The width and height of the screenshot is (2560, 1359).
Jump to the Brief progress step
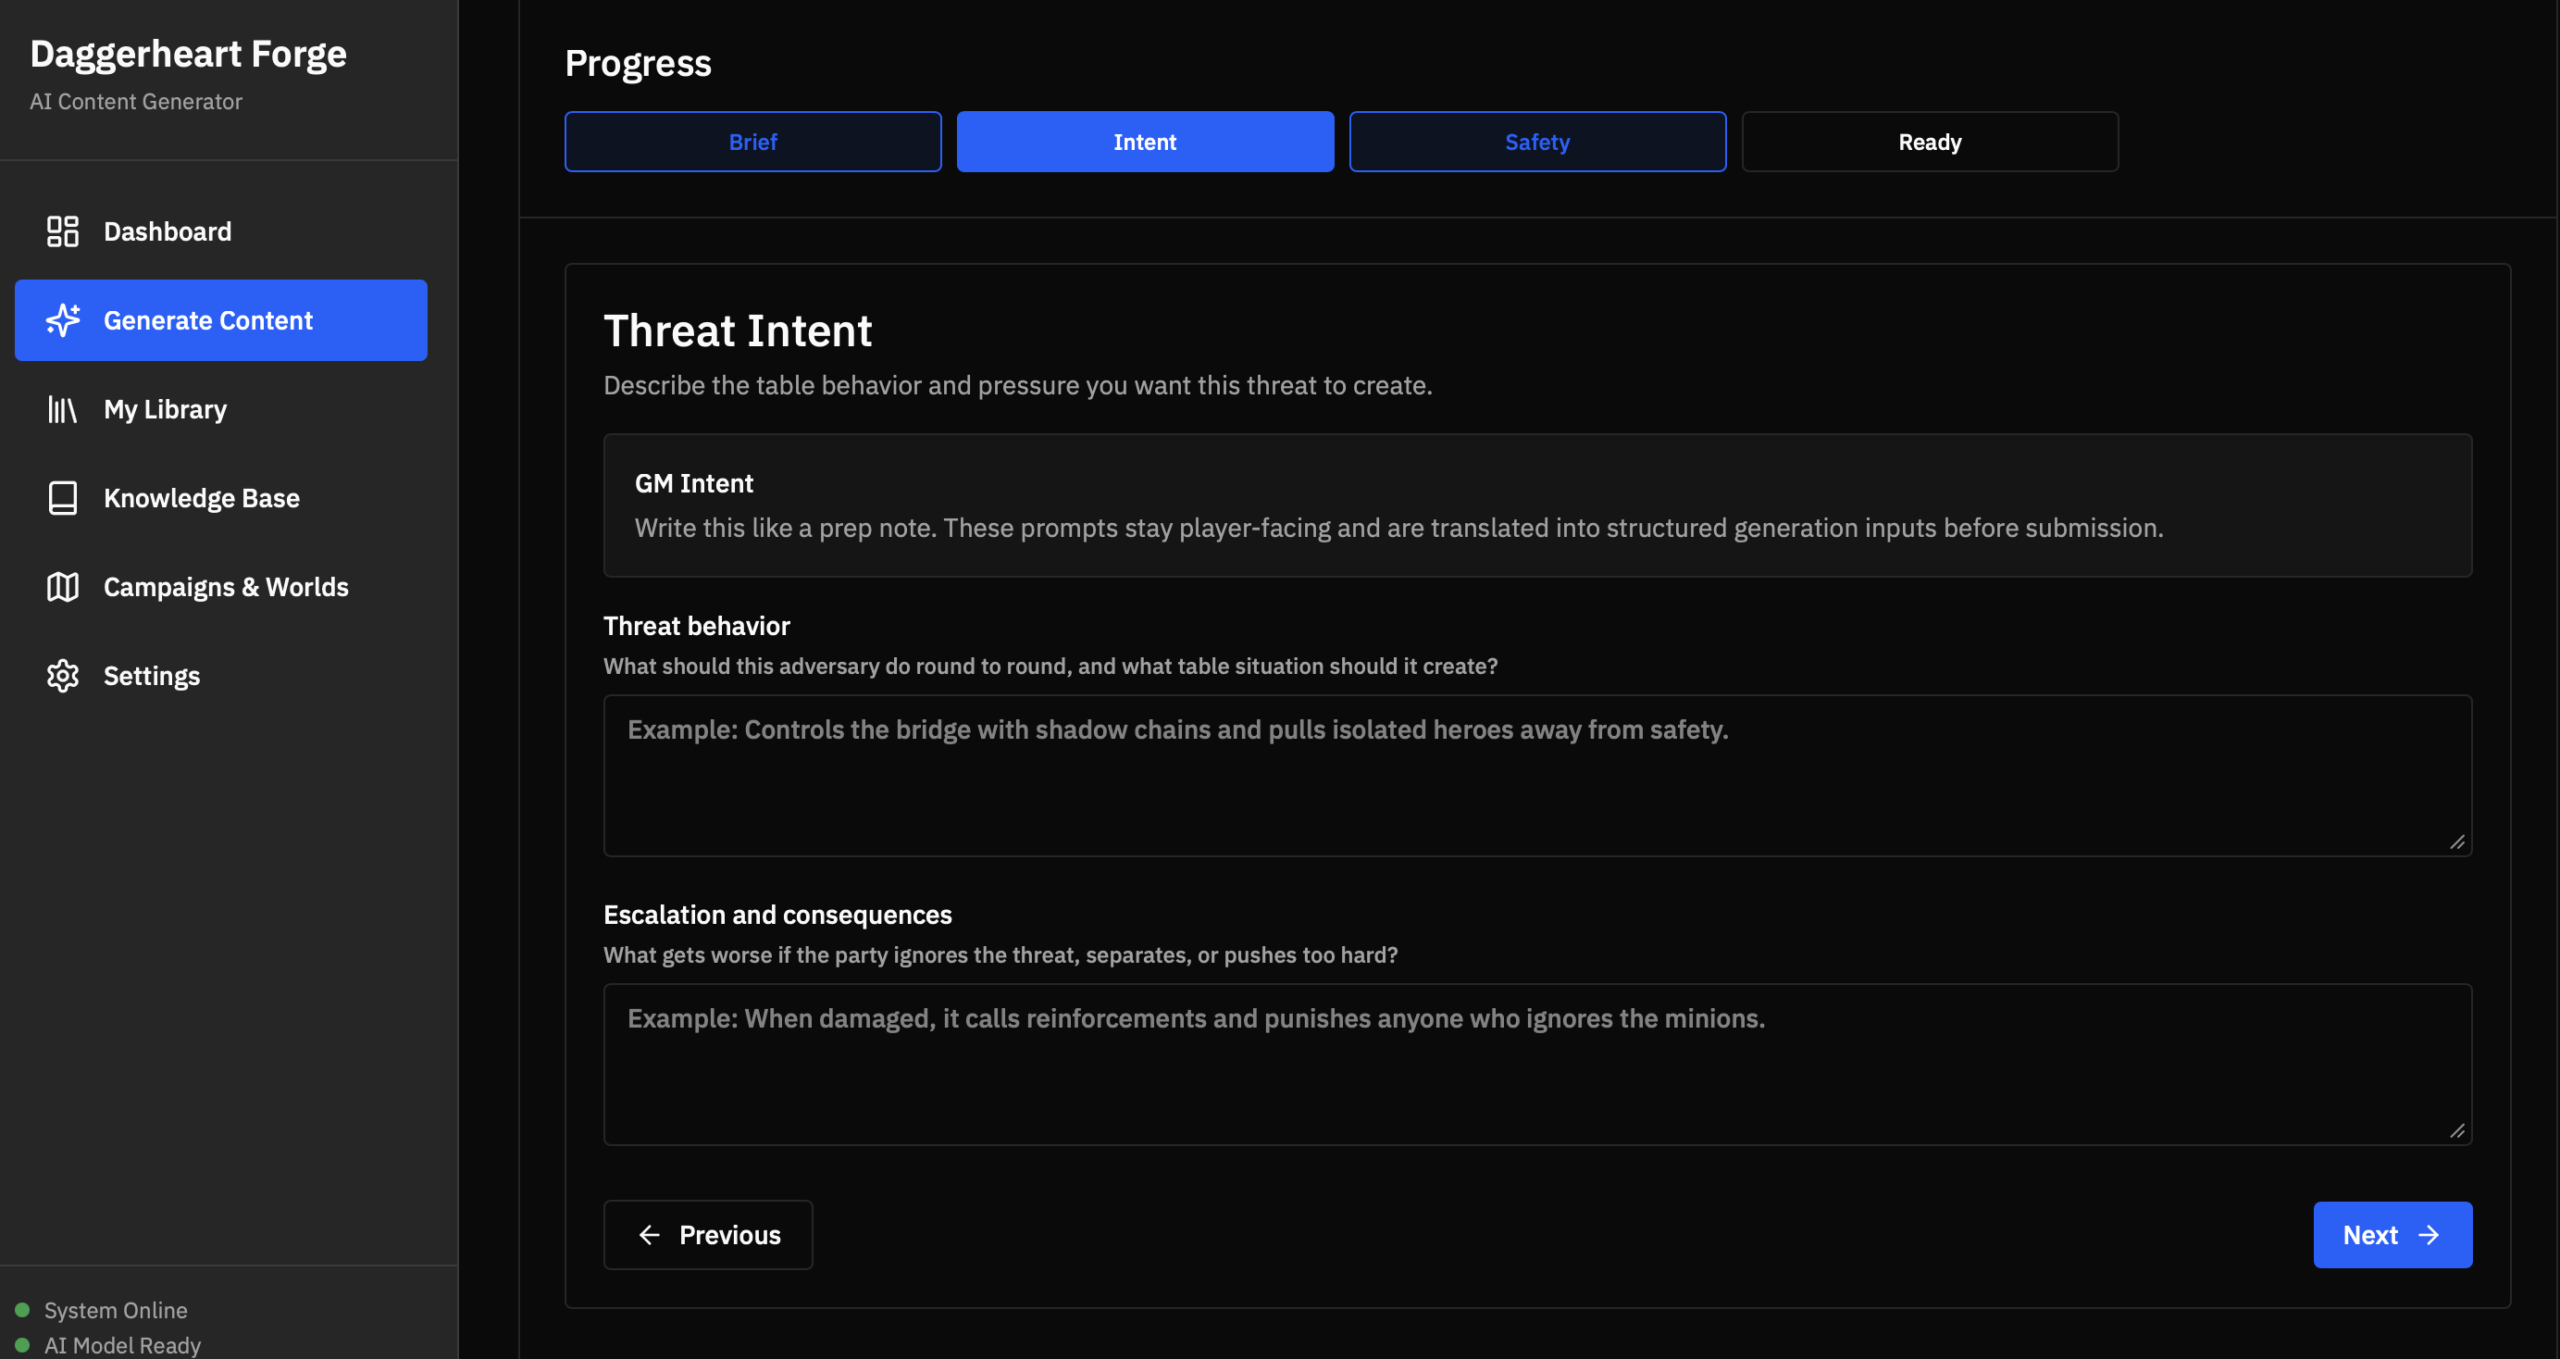click(753, 142)
